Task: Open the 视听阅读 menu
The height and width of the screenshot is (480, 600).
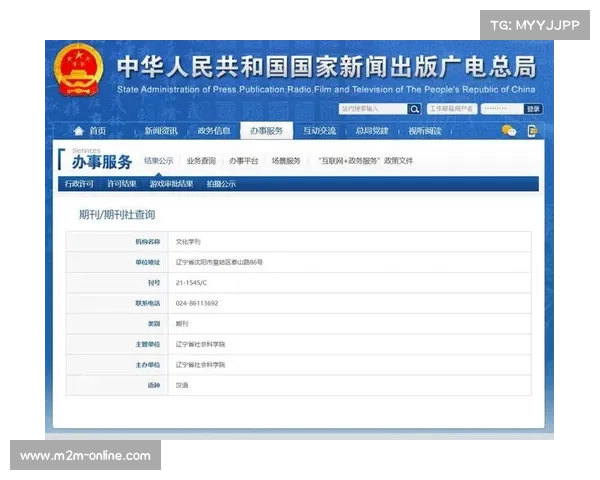Action: (425, 131)
